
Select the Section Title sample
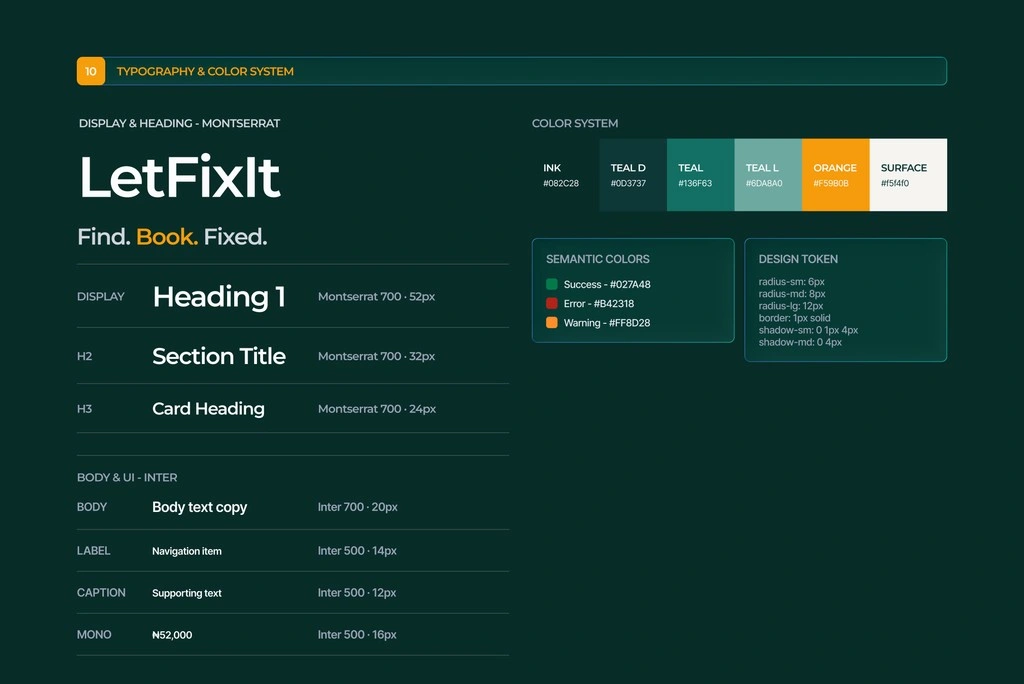coord(219,356)
